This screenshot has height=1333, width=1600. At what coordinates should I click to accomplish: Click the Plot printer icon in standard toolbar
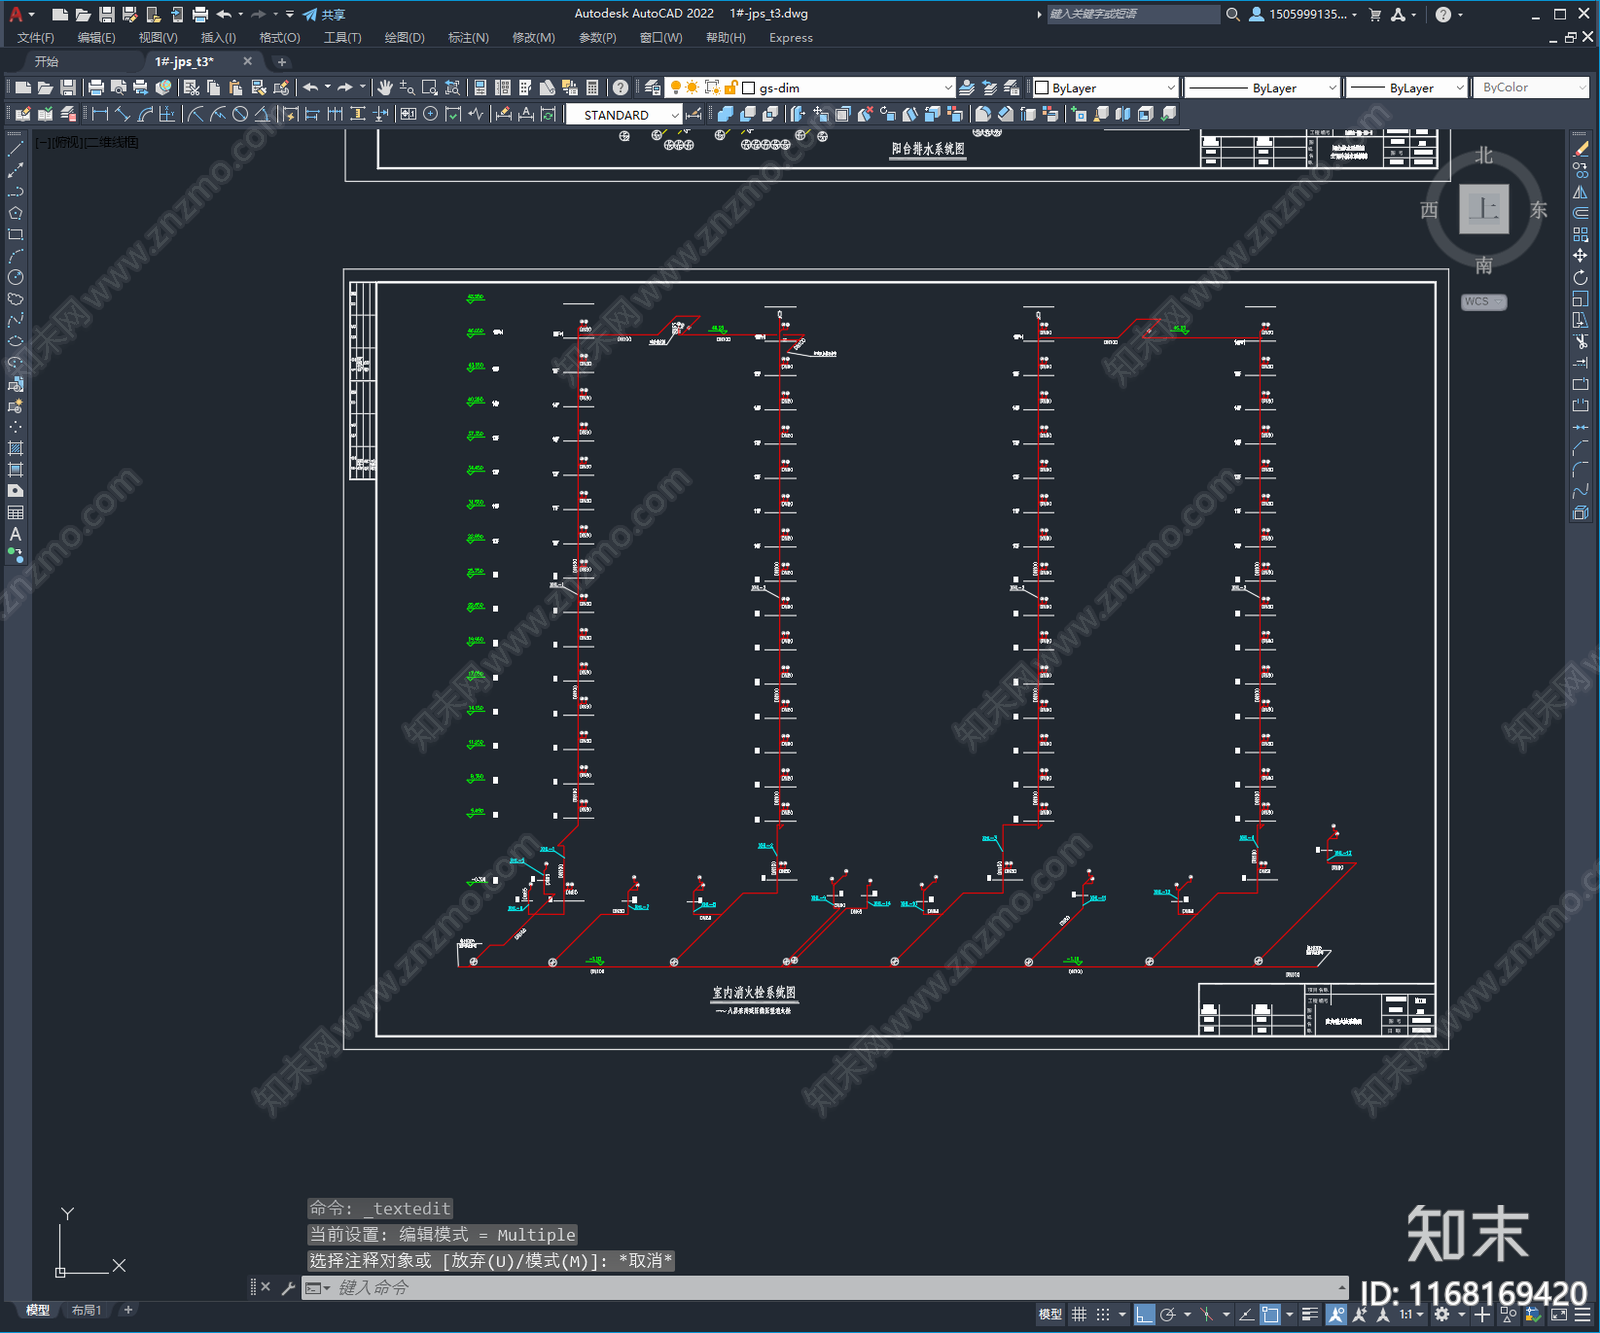(x=96, y=88)
